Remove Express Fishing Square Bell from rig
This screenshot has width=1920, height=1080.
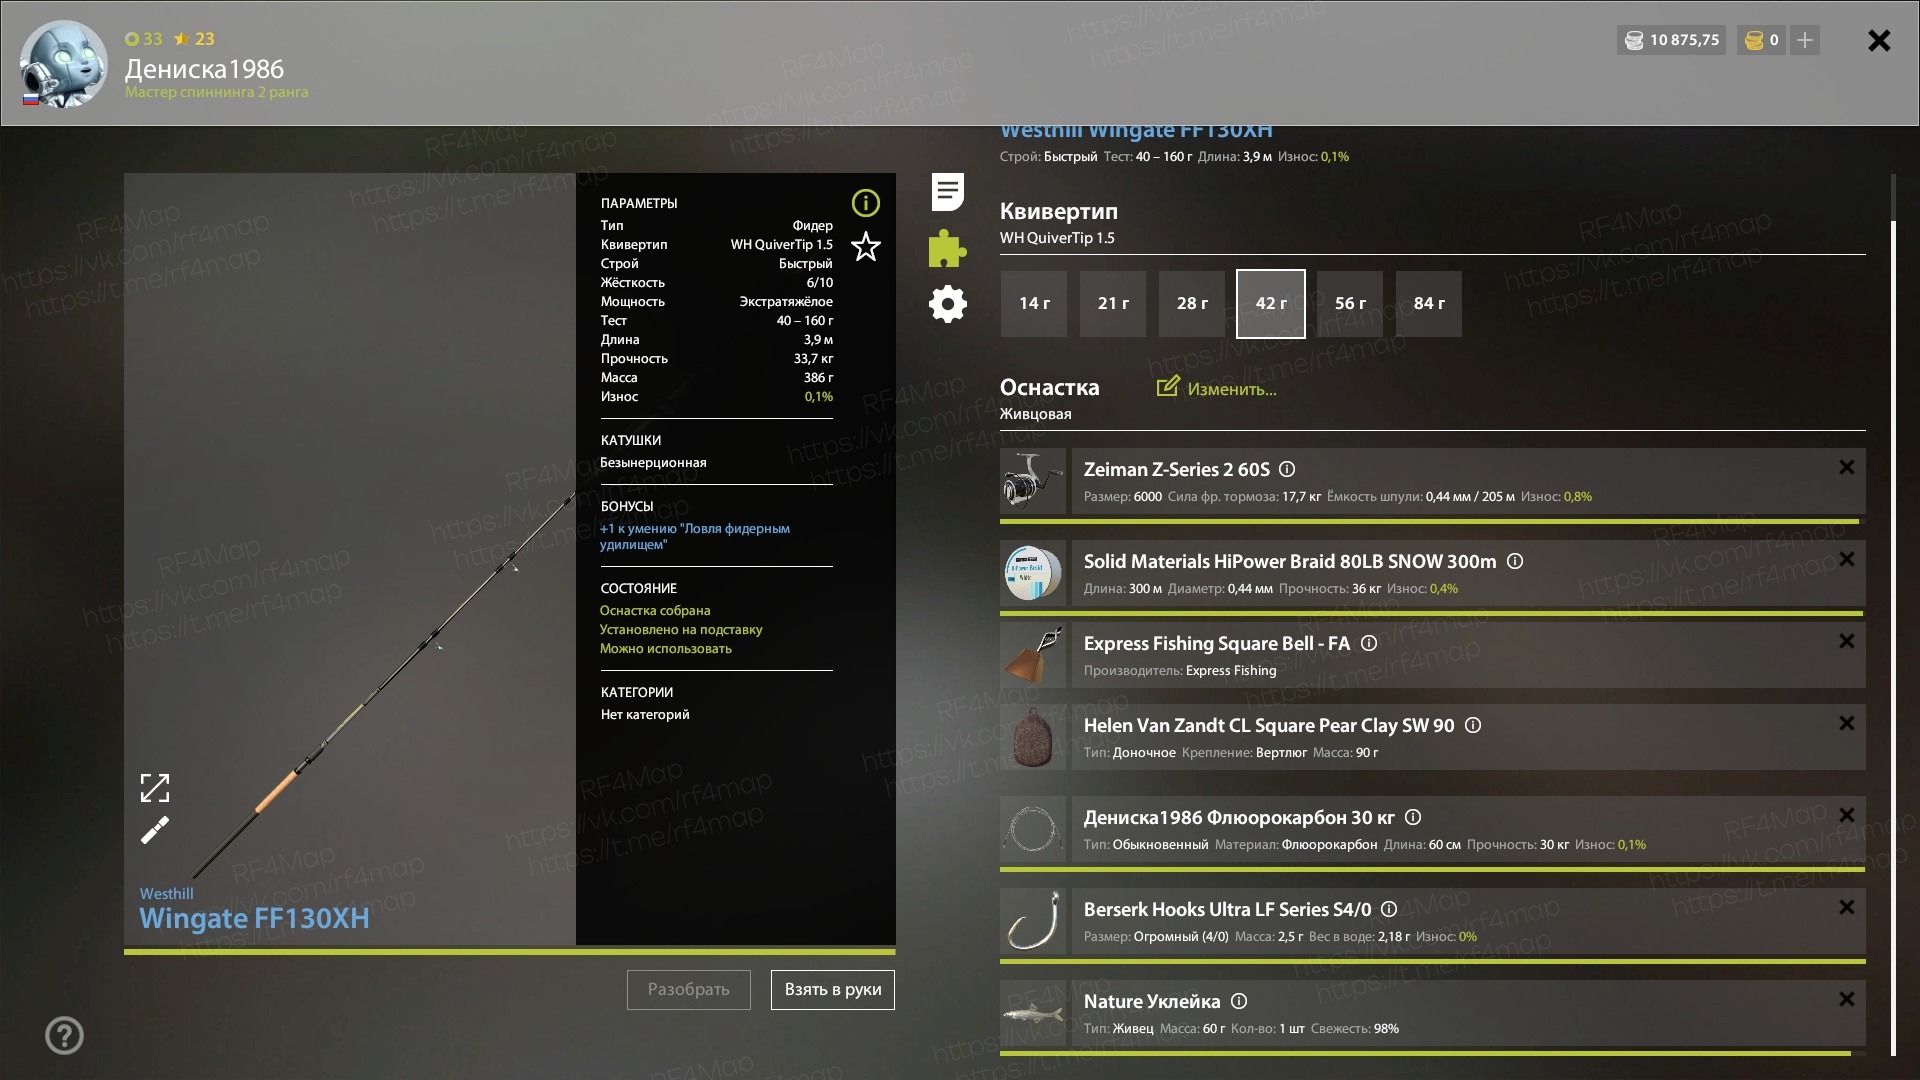(1847, 641)
